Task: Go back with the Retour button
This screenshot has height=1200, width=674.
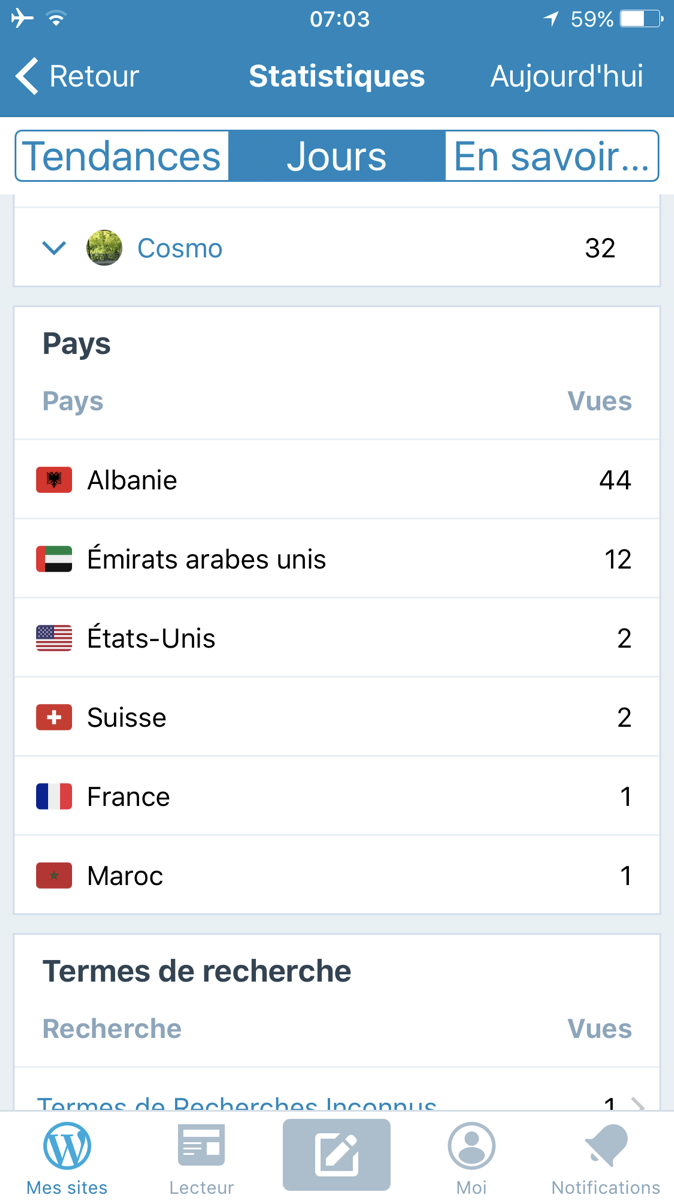Action: click(77, 76)
